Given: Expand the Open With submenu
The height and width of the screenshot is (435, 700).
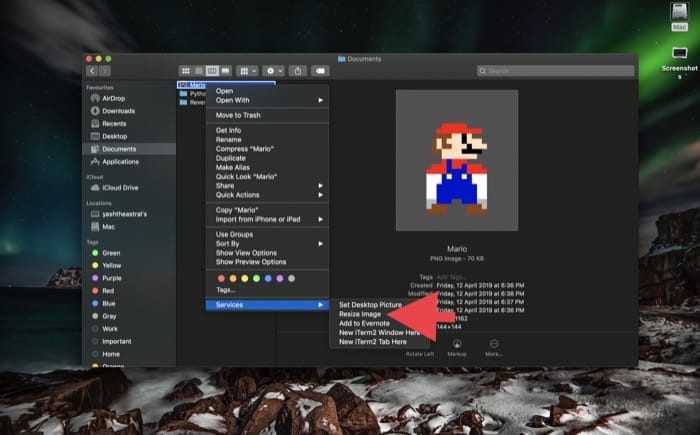Looking at the screenshot, I should click(x=267, y=100).
